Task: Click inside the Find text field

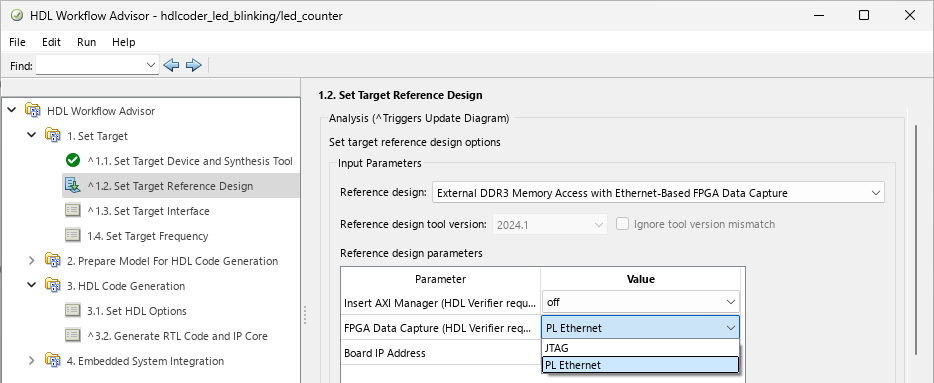Action: click(x=90, y=65)
